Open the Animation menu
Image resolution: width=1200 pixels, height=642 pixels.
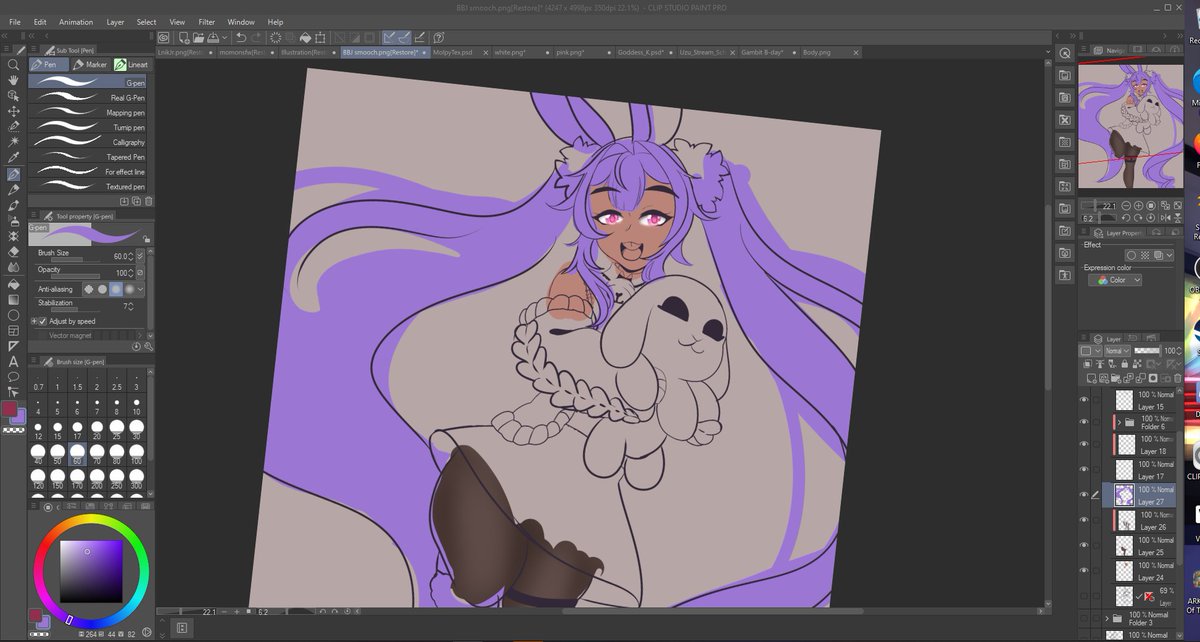coord(76,21)
